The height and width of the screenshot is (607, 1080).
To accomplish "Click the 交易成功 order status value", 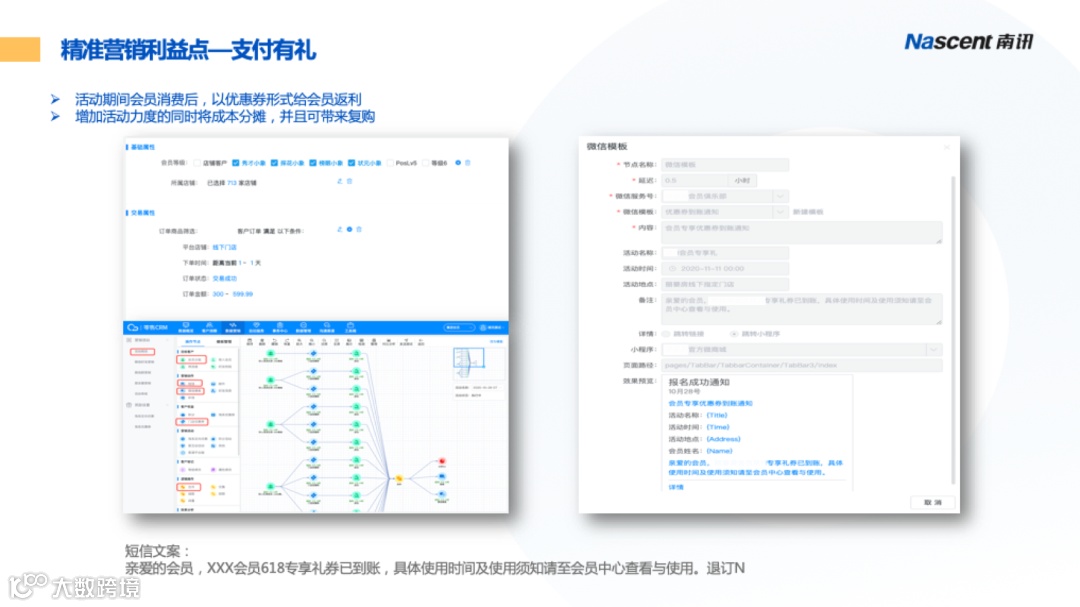I will point(225,278).
